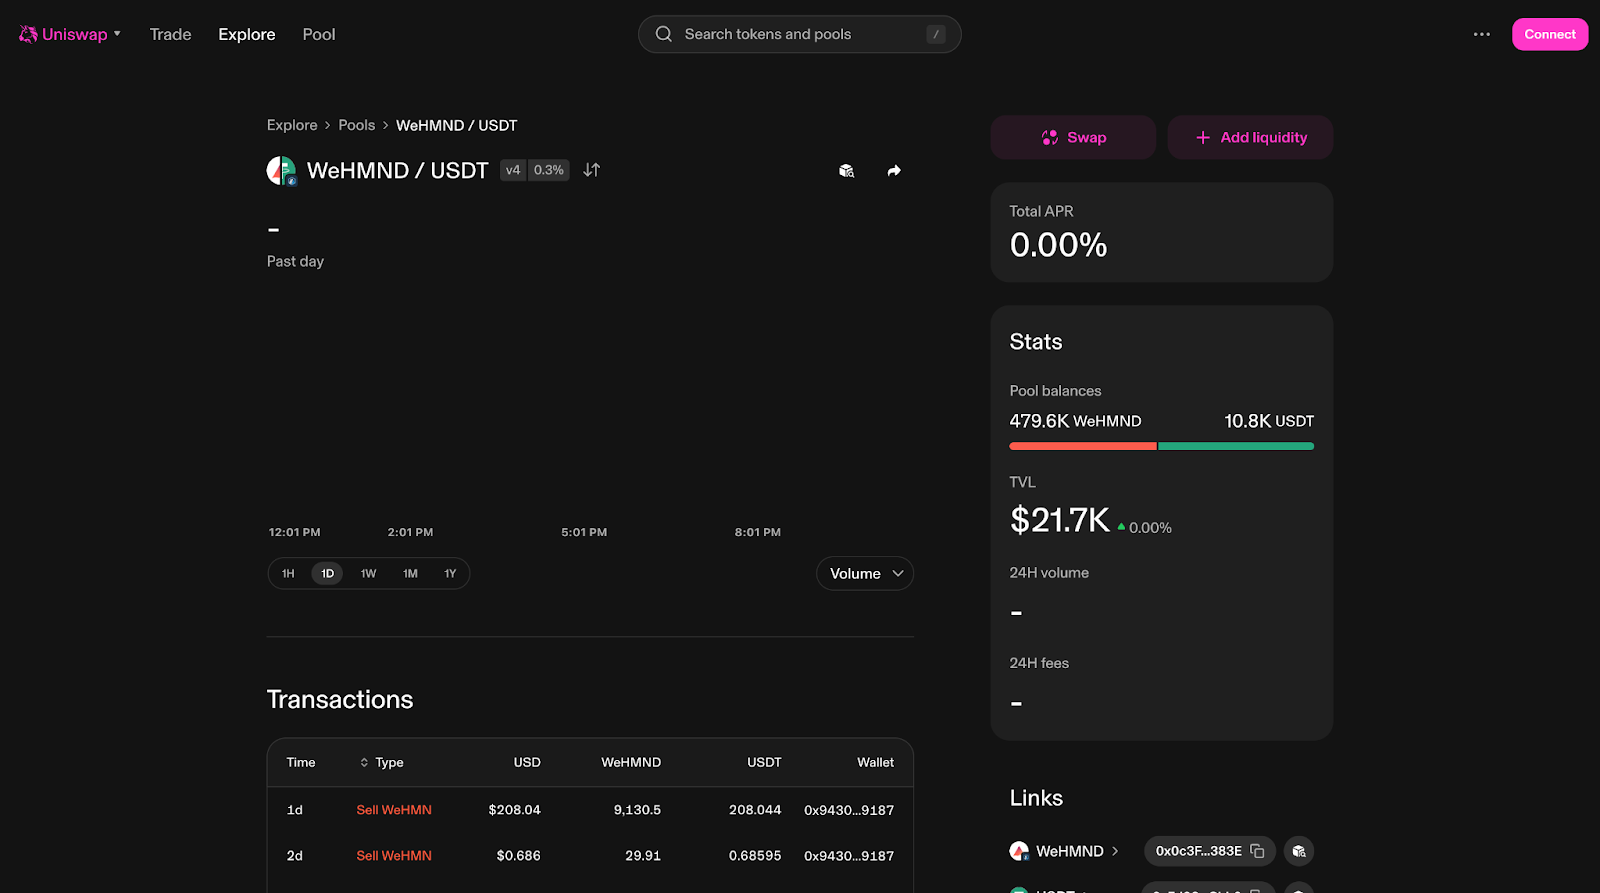1600x893 pixels.
Task: Filter transactions by Type column
Action: pos(381,762)
